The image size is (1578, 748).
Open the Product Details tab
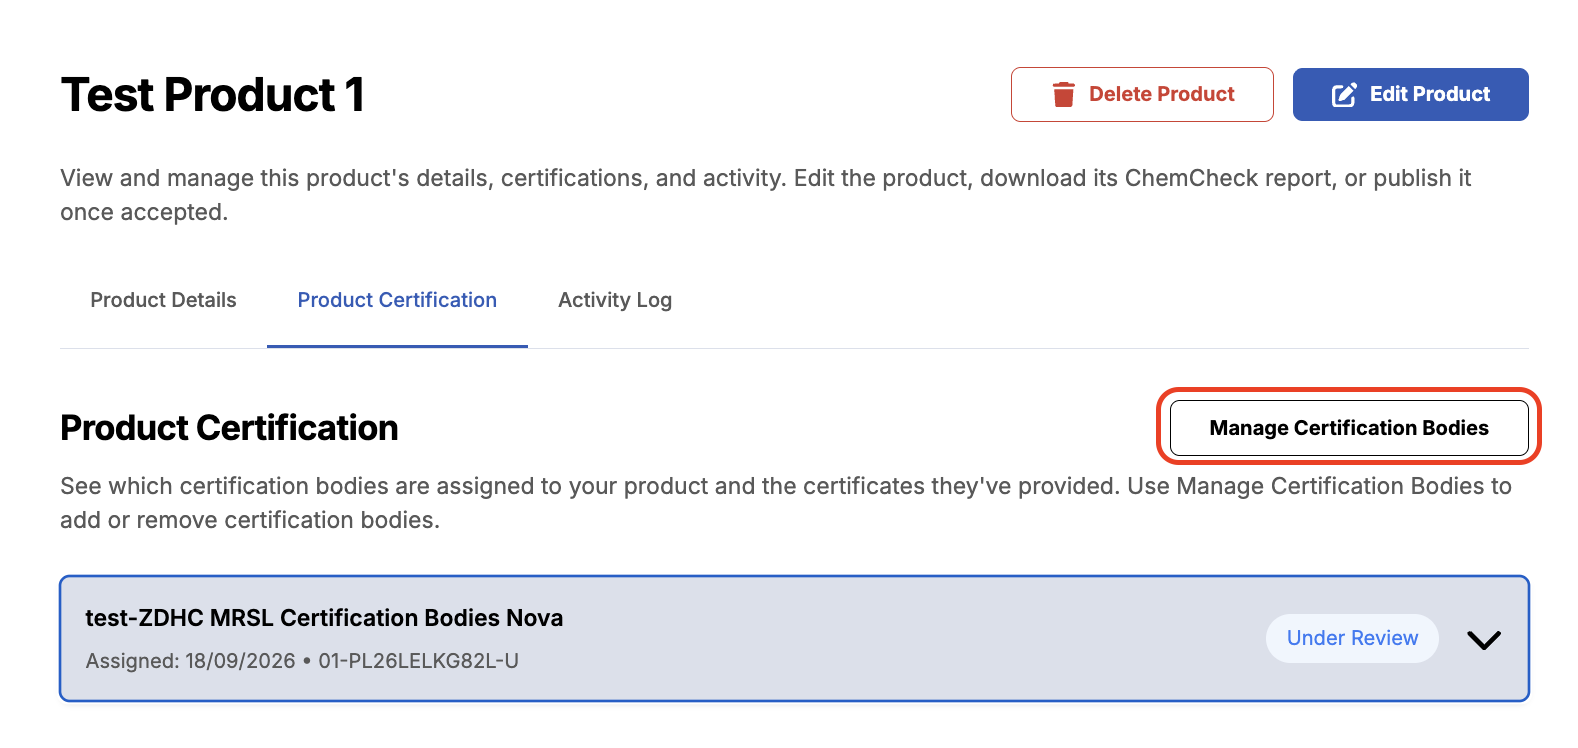tap(163, 300)
